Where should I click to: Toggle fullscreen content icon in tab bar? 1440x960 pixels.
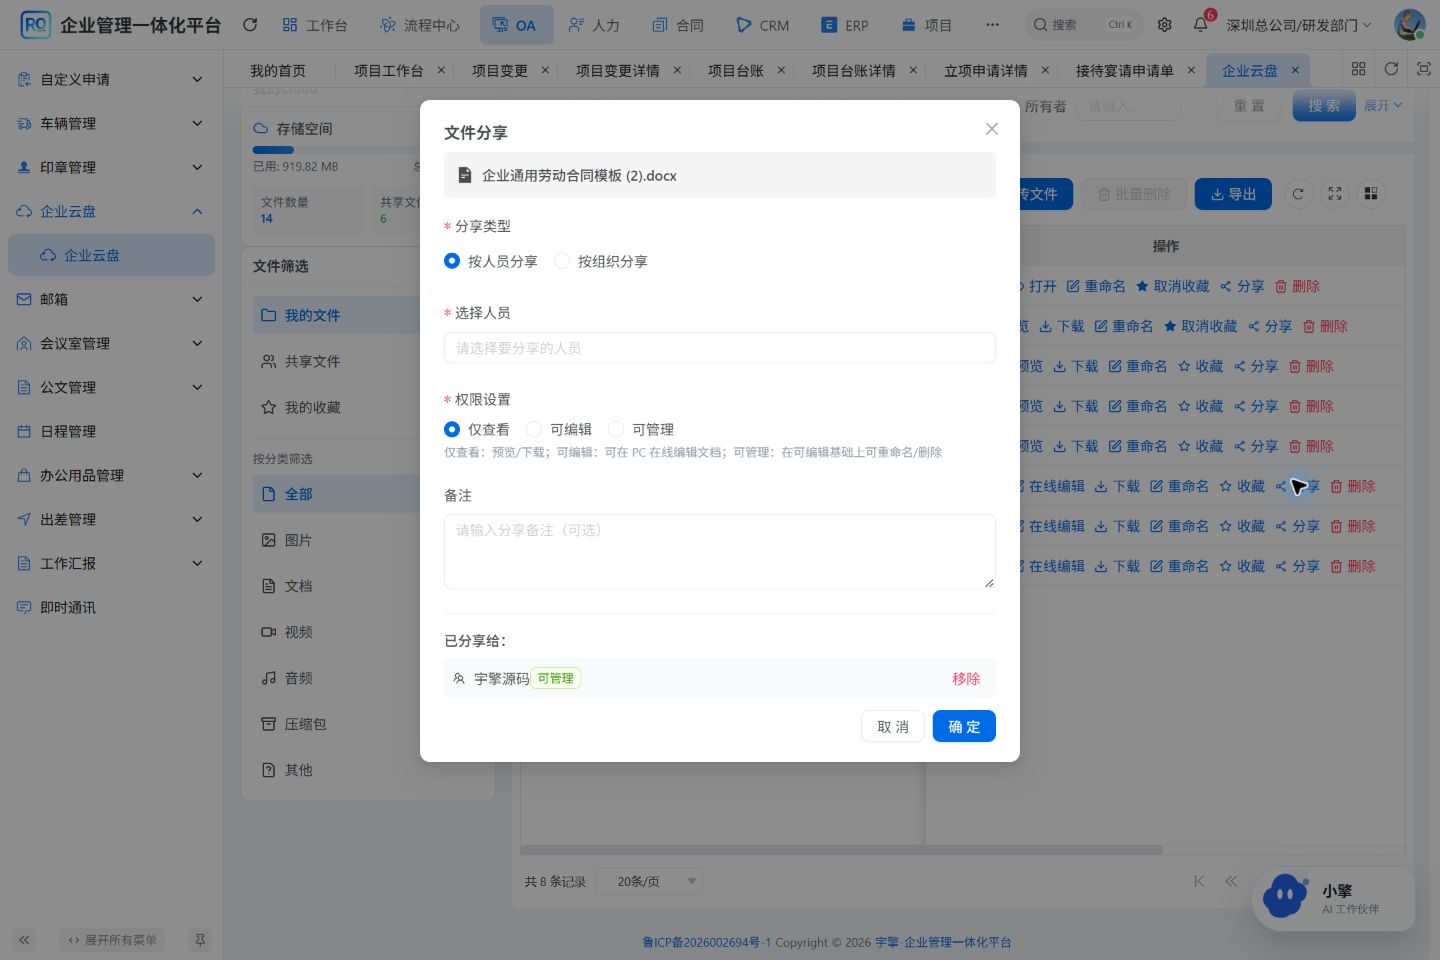pos(1424,69)
